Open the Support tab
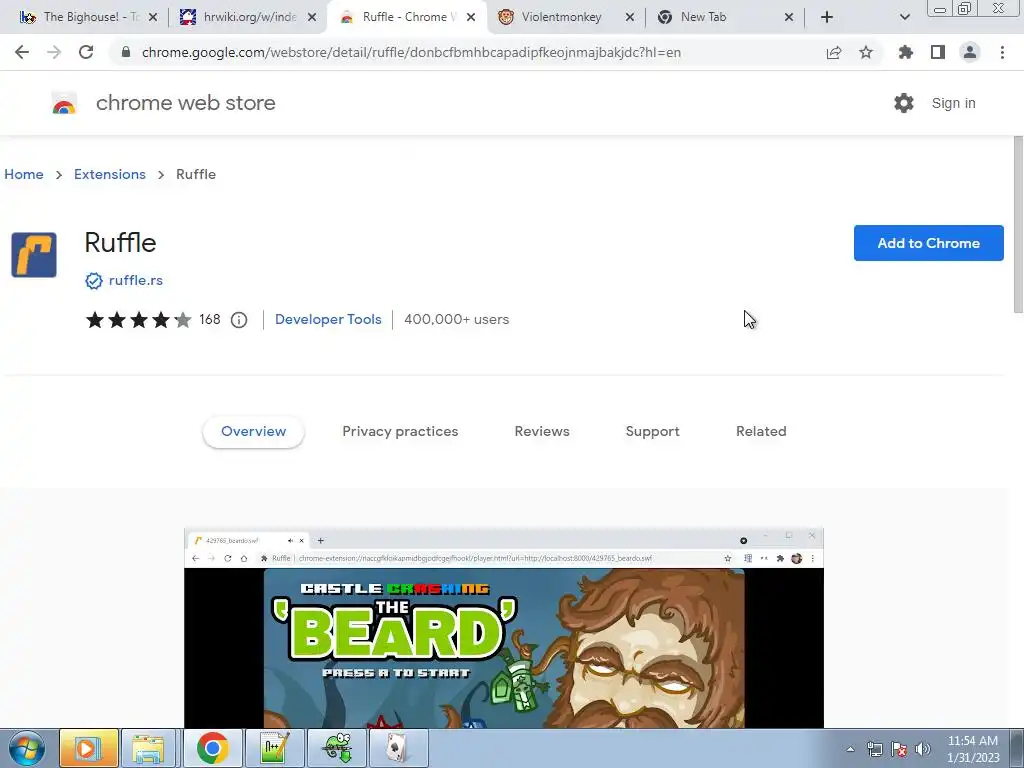Screen dimensions: 1024x768 click(652, 431)
